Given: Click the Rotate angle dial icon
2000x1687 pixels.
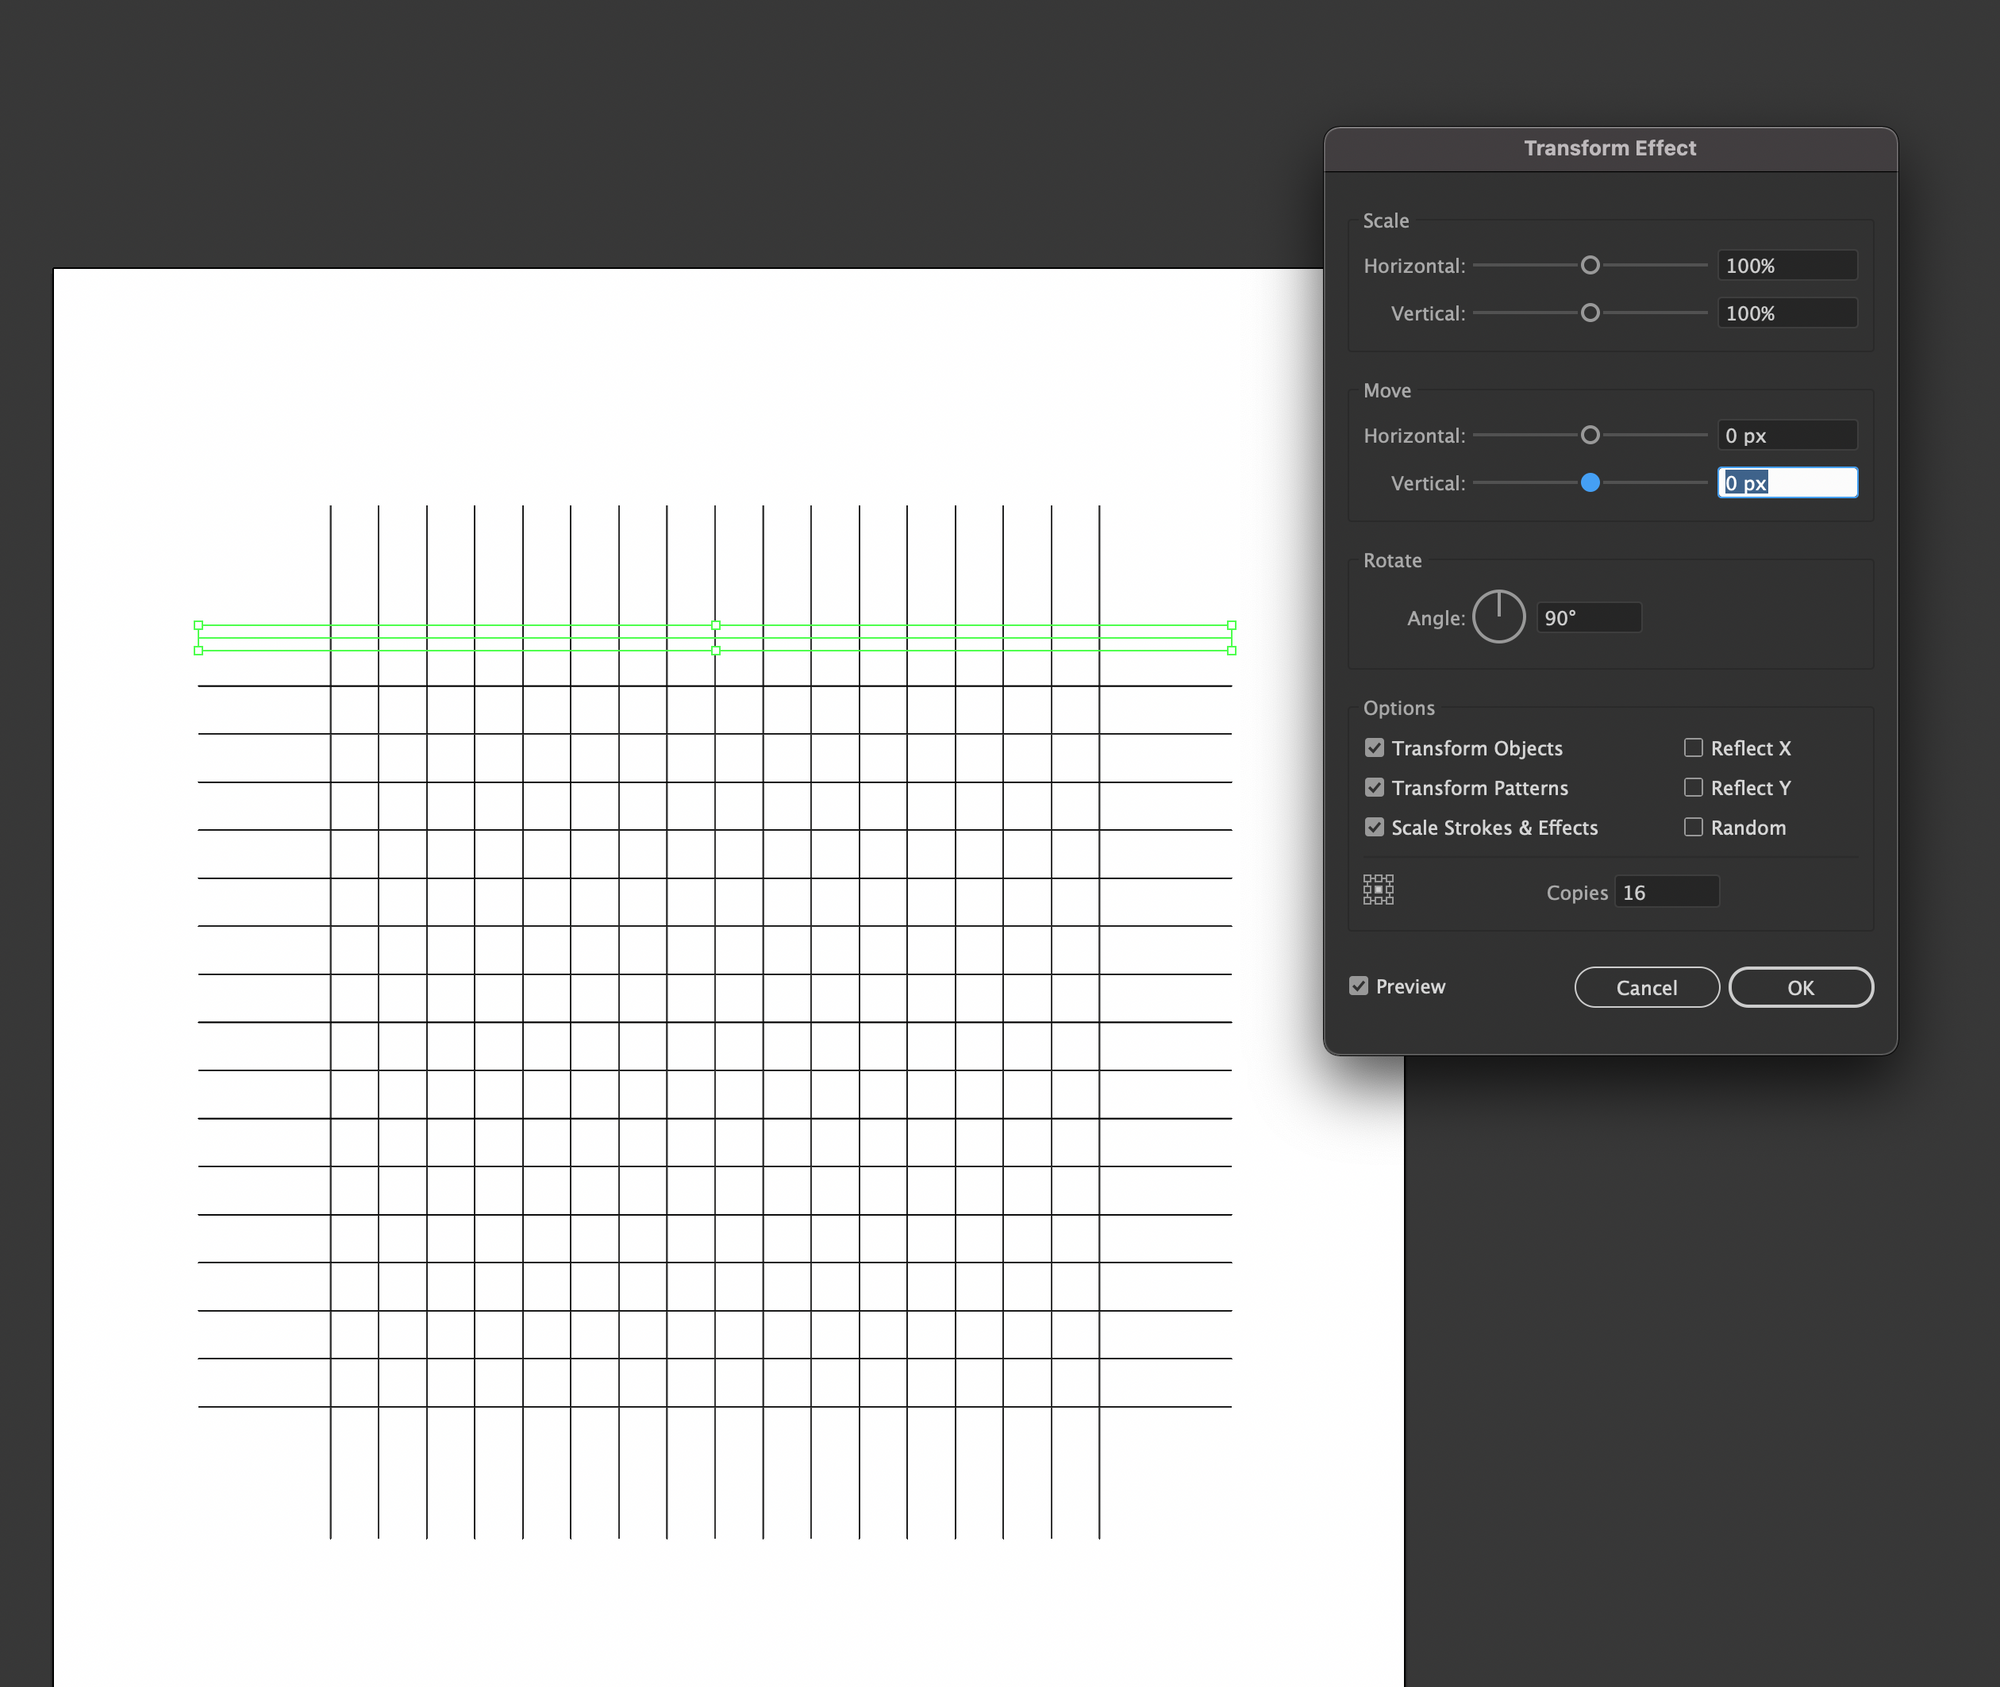Looking at the screenshot, I should click(1498, 618).
